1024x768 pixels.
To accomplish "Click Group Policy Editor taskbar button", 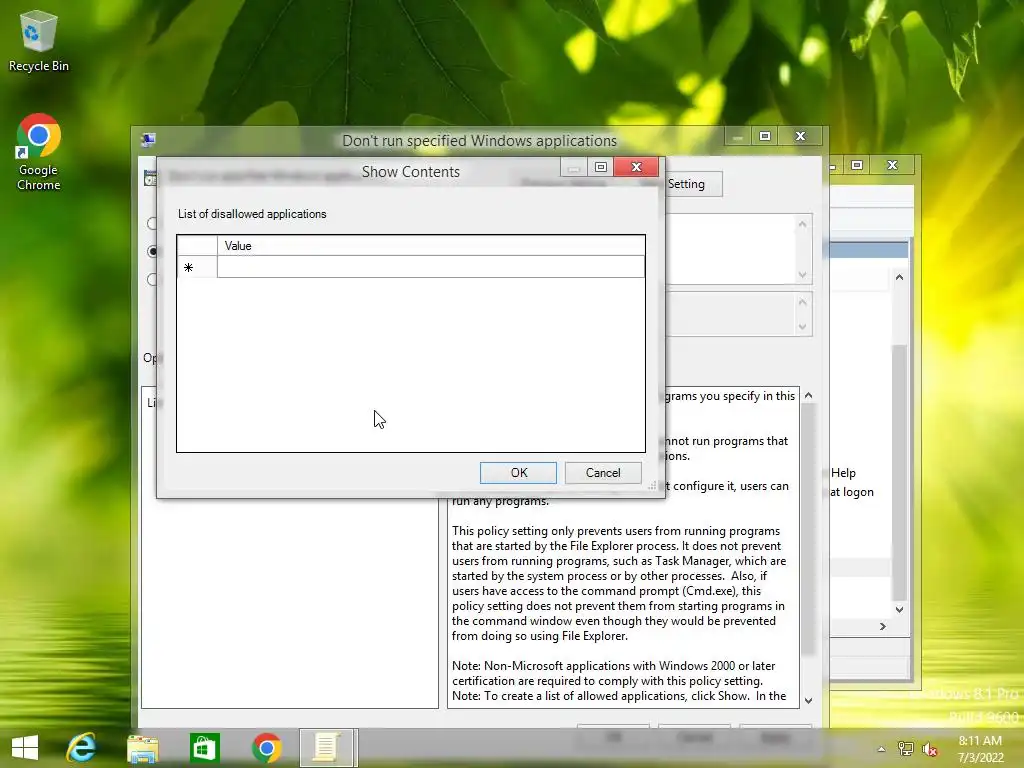I will pyautogui.click(x=327, y=748).
